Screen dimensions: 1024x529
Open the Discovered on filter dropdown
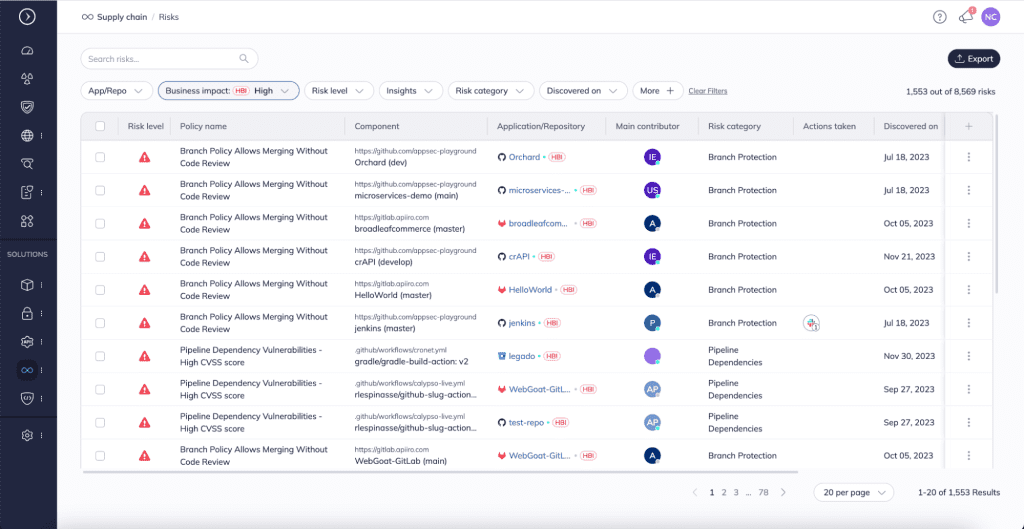pos(583,91)
